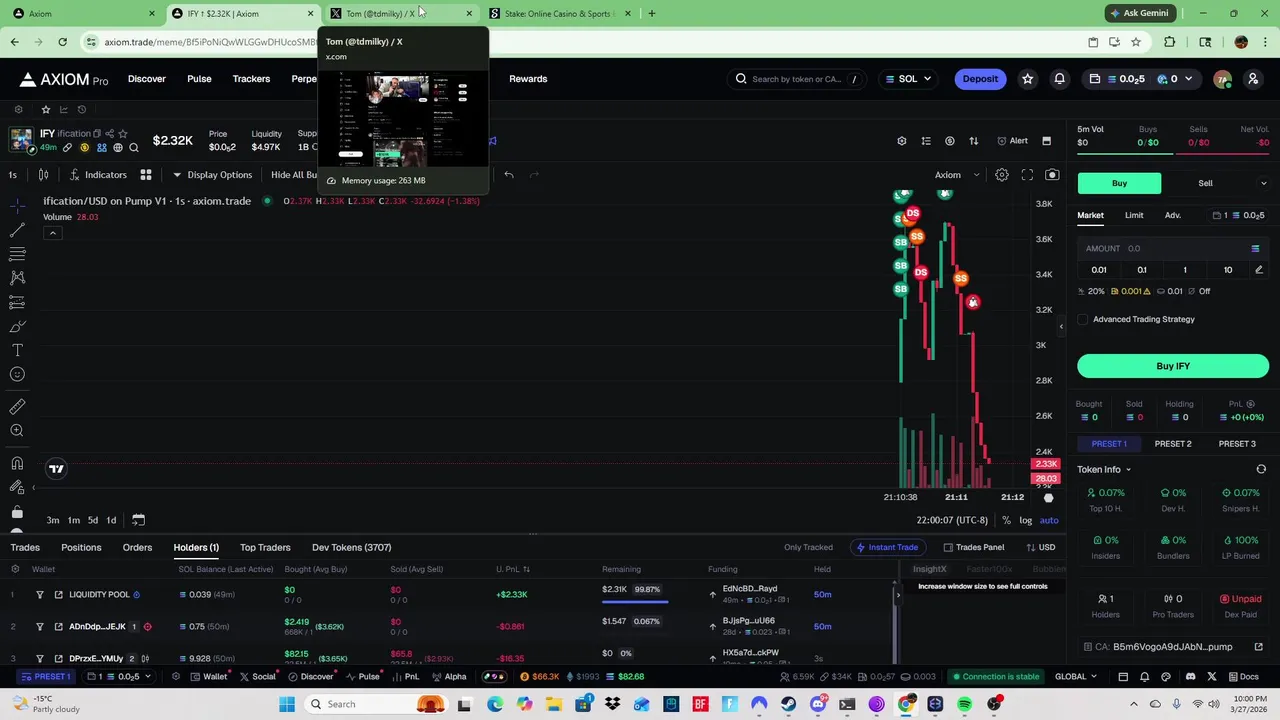Search IFY token with magnifier icon
This screenshot has width=1280, height=720.
134,148
